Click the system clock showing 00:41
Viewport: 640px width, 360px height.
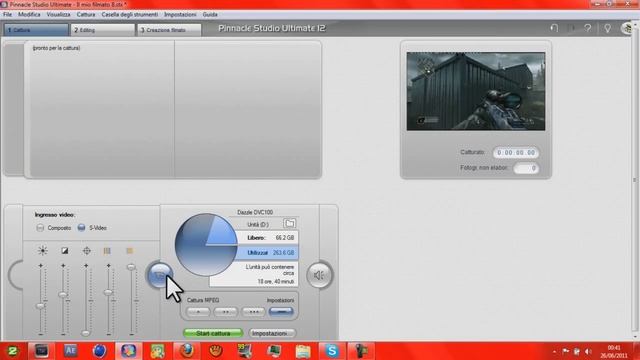[x=614, y=351]
